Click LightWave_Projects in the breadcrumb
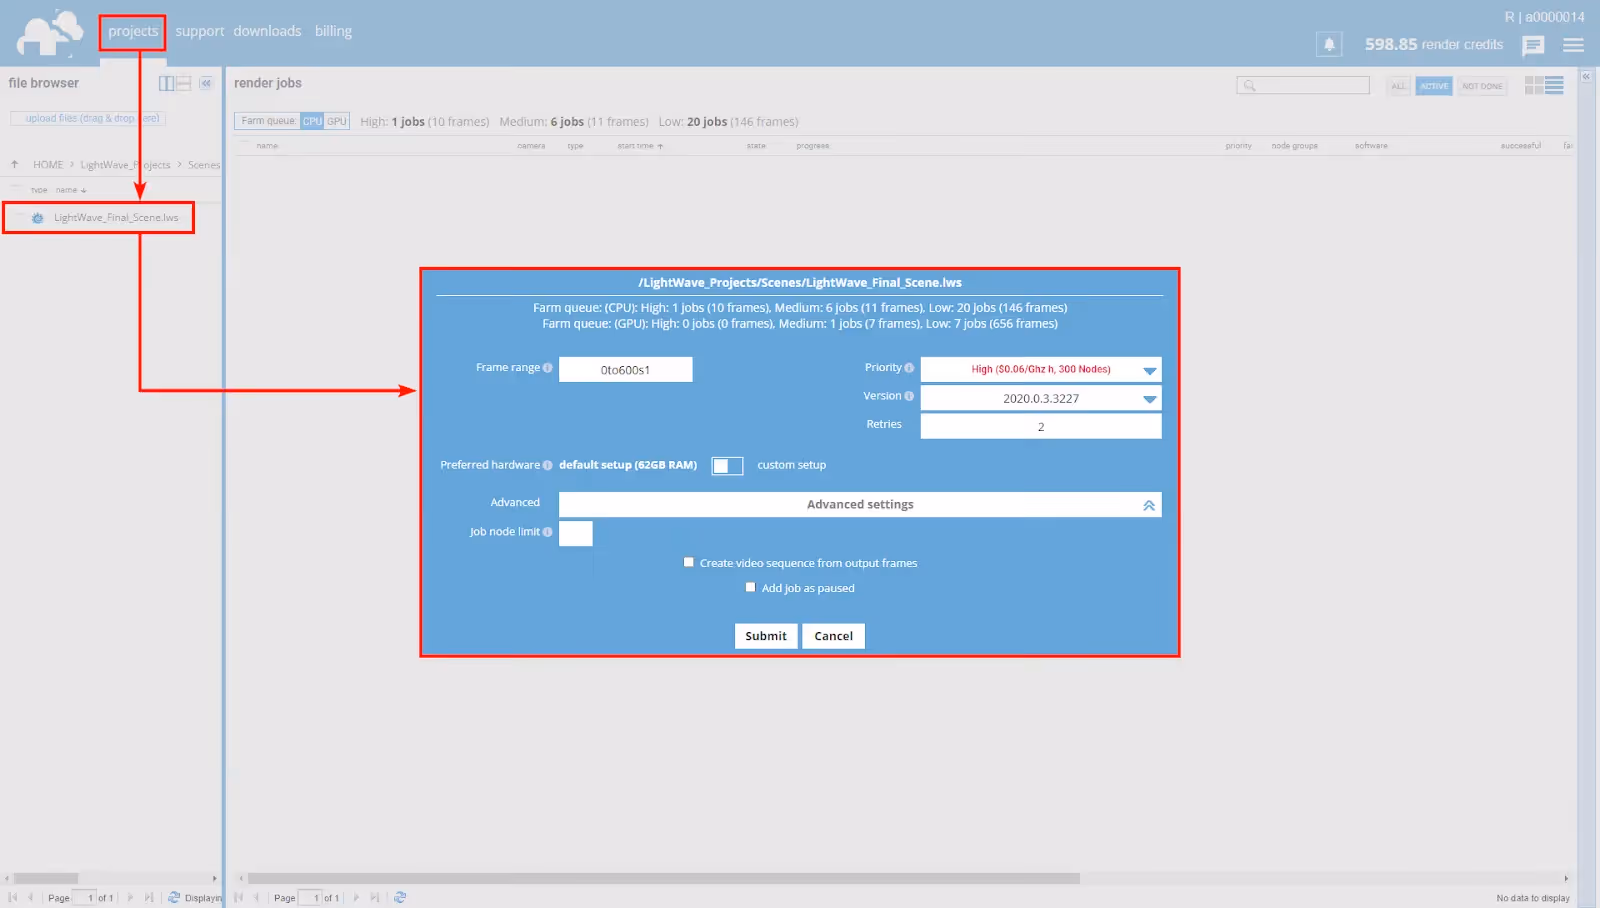Screen dimensions: 1600x908 [125, 165]
